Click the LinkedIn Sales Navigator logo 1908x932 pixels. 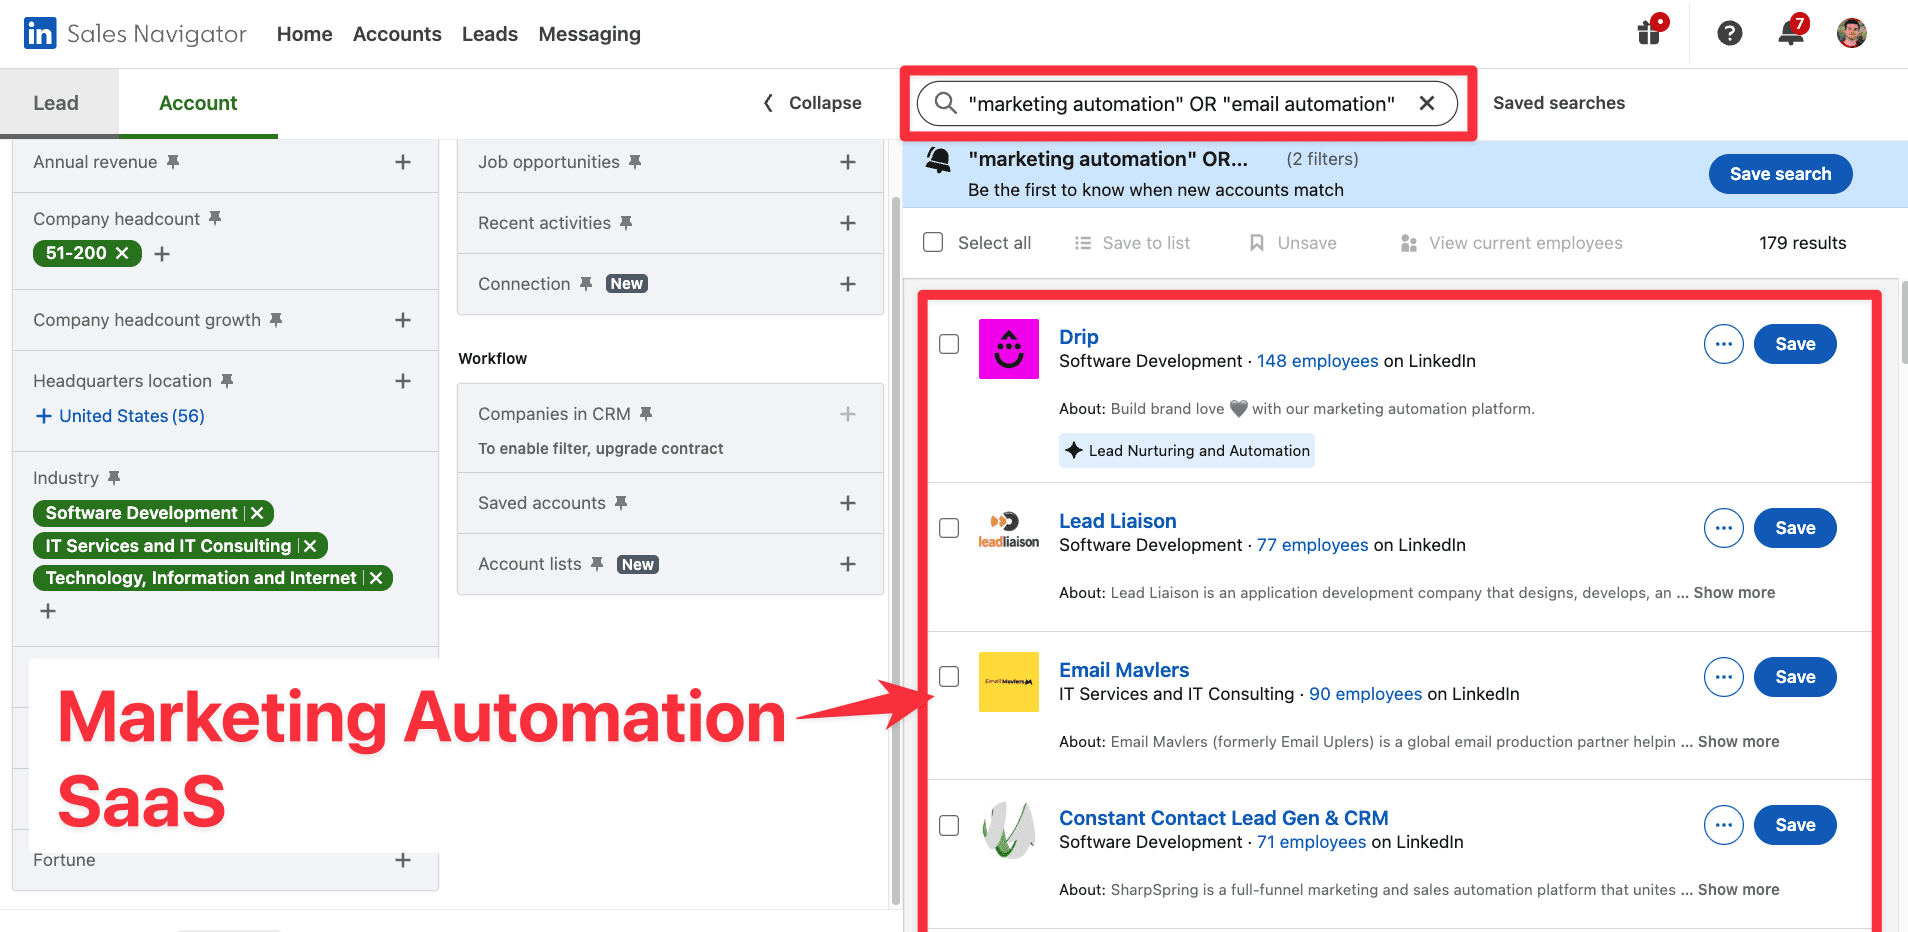135,34
